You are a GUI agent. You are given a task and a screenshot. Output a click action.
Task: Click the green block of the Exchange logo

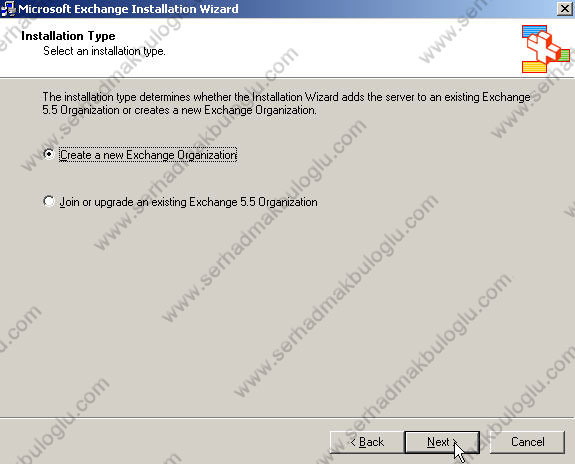pos(564,55)
